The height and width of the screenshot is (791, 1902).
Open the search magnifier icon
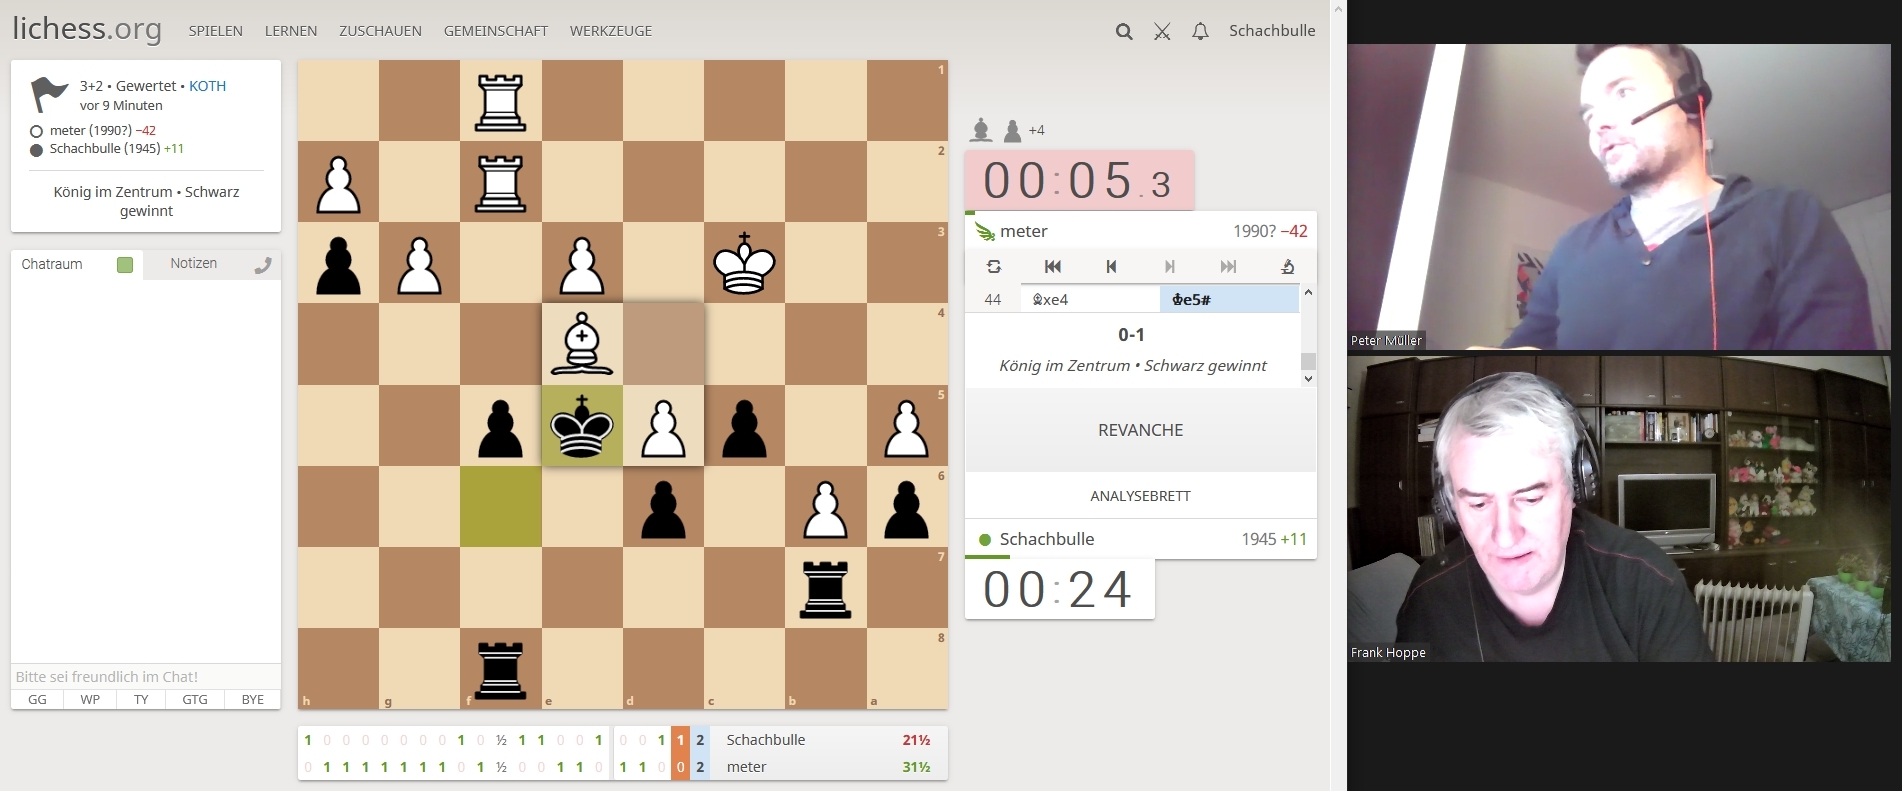pos(1124,32)
